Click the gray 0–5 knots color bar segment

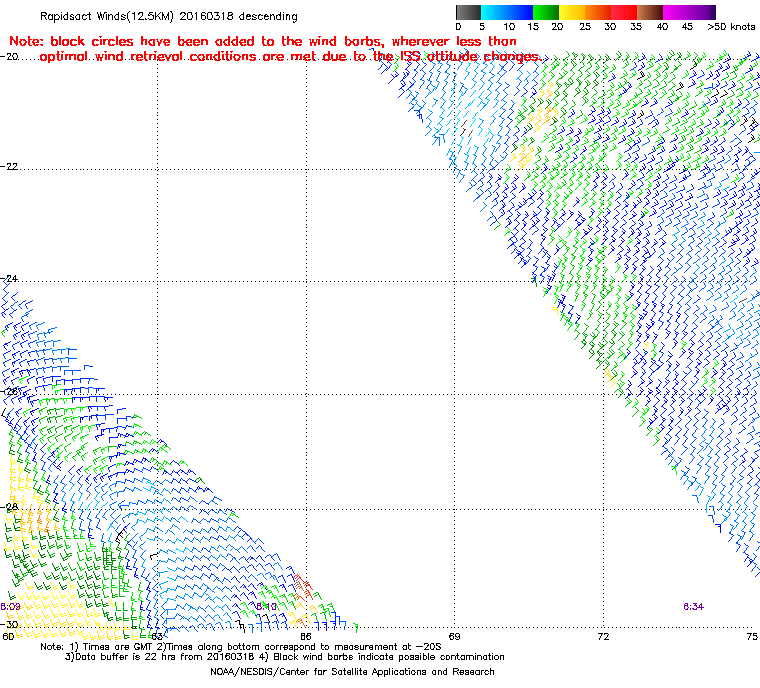pyautogui.click(x=468, y=12)
